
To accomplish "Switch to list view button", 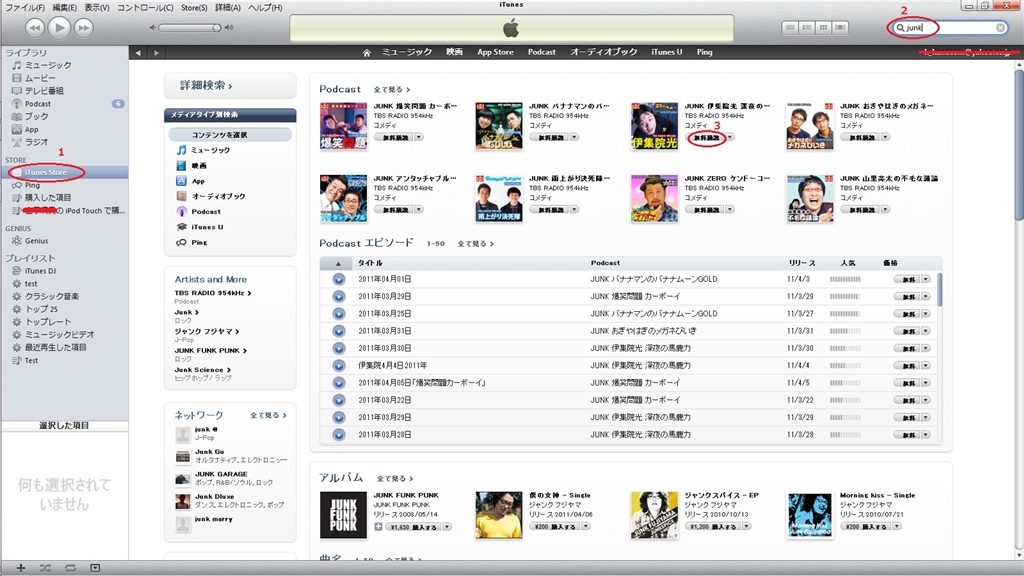I will click(x=790, y=27).
